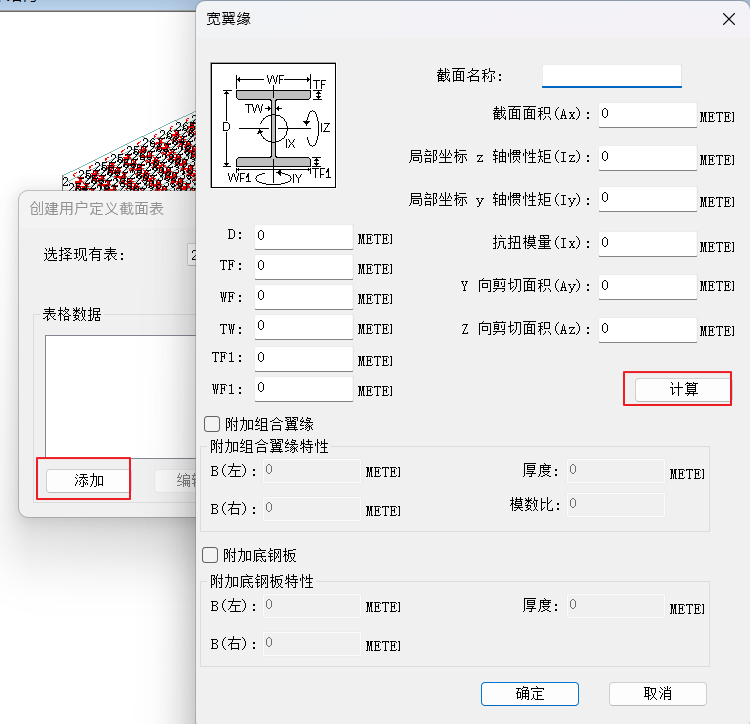The image size is (750, 724).
Task: Click the D dimension field
Action: 304,237
